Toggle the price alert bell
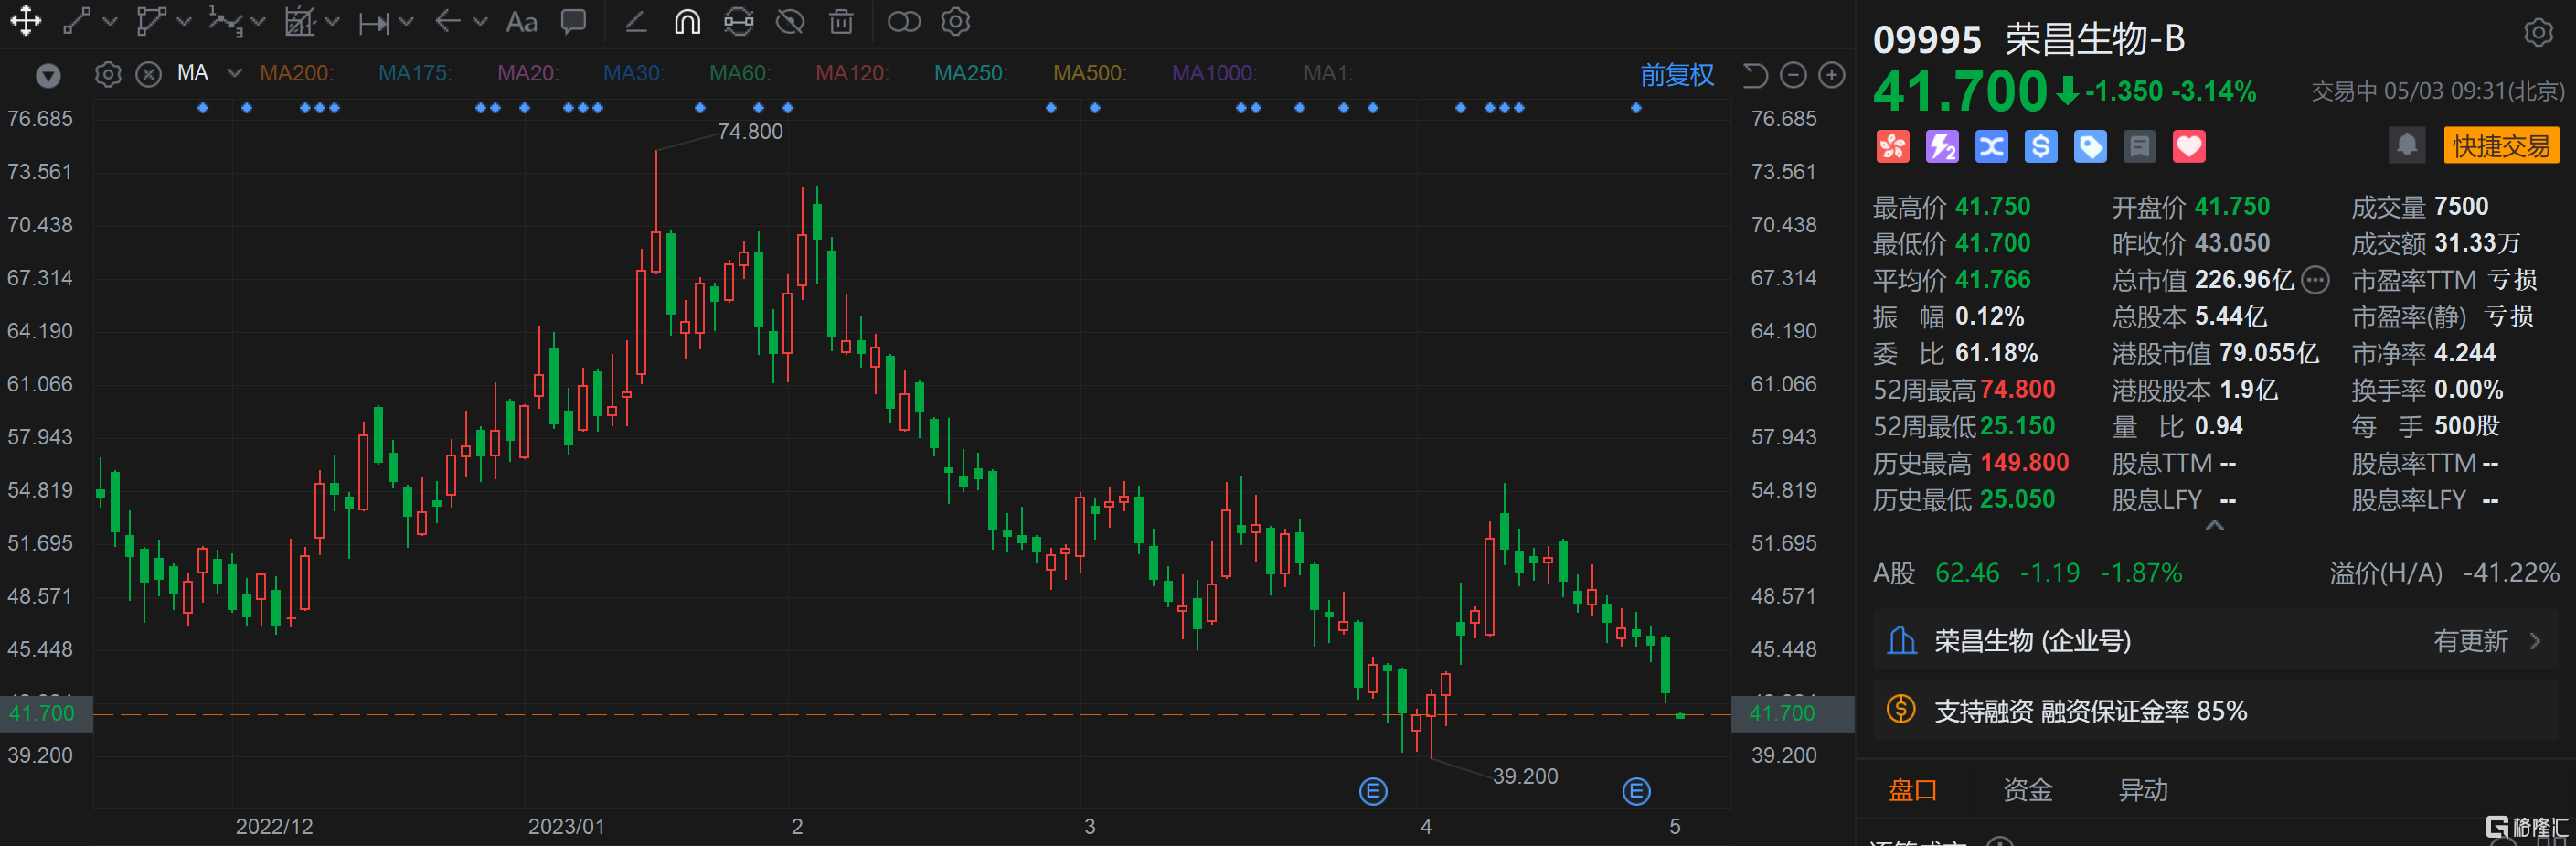The image size is (2576, 846). [2407, 146]
